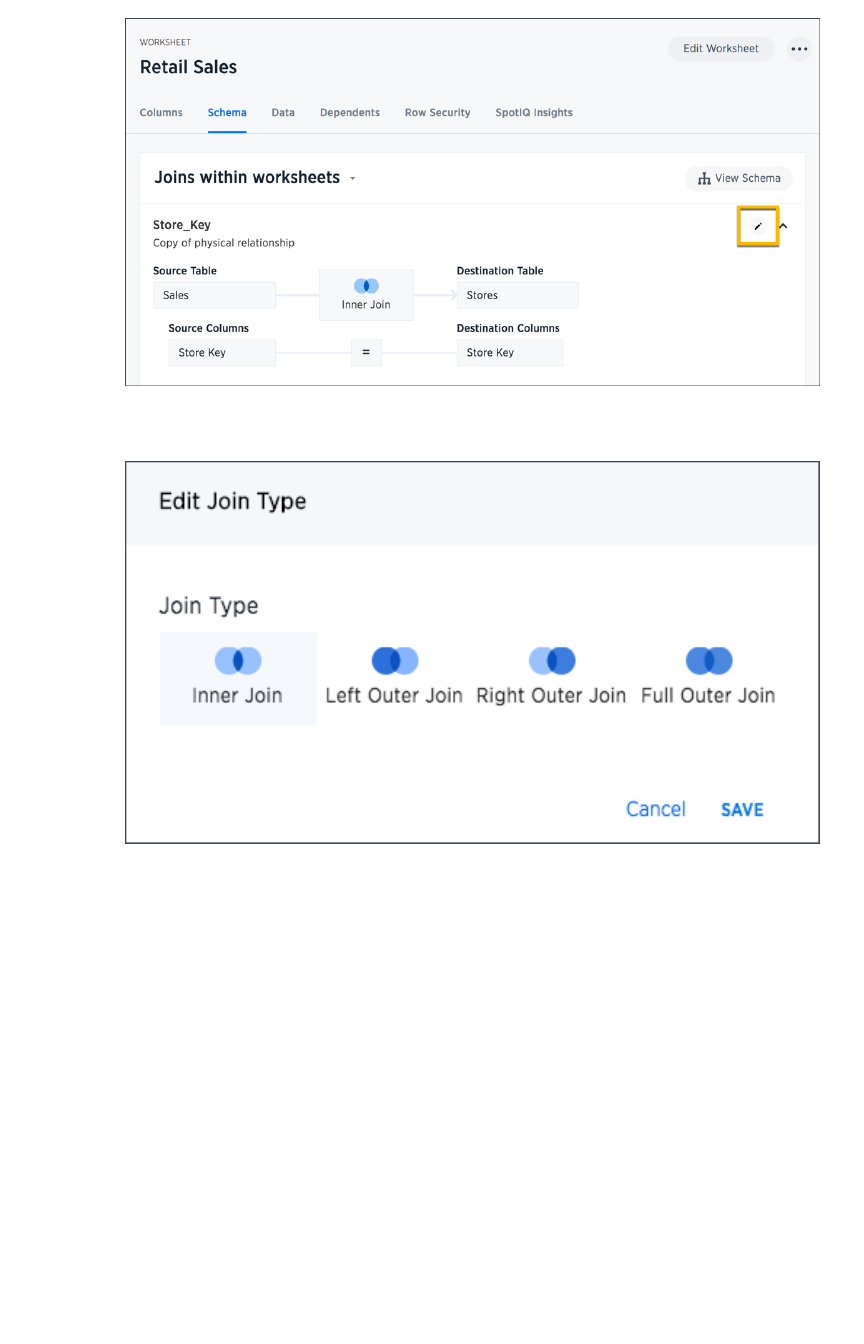
Task: Open the three-dot more options menu
Action: click(x=799, y=49)
